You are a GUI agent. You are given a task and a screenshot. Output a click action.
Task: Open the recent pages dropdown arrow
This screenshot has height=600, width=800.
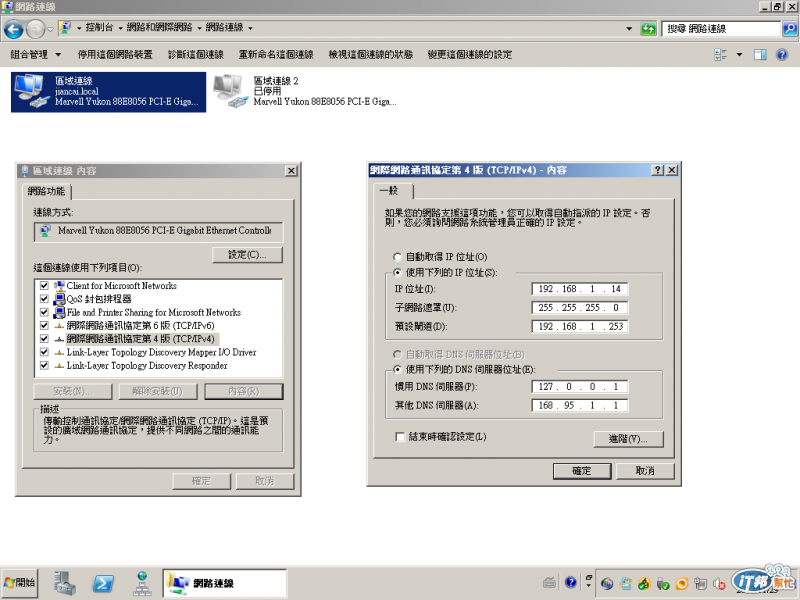[x=51, y=29]
